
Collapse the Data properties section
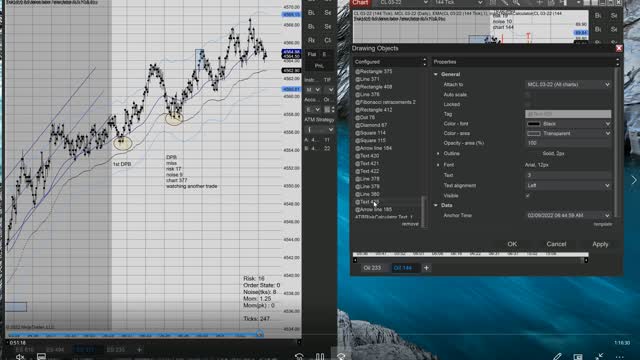[x=436, y=205]
